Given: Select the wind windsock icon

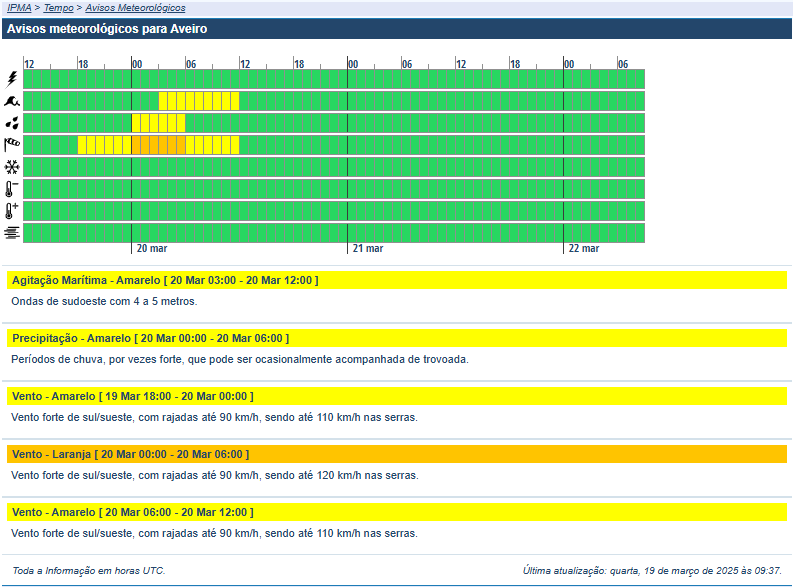Looking at the screenshot, I should click(x=12, y=145).
